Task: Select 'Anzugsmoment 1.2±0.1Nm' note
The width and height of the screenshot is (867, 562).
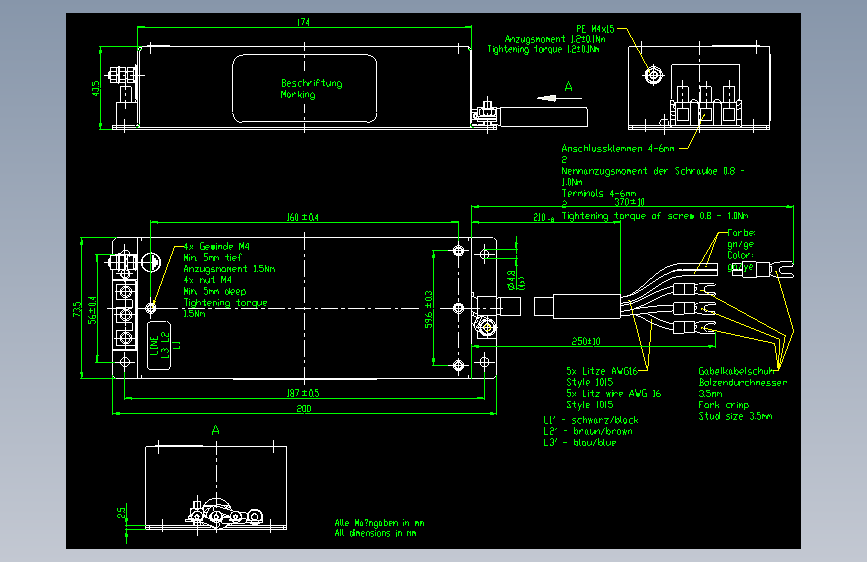Action: tap(555, 39)
